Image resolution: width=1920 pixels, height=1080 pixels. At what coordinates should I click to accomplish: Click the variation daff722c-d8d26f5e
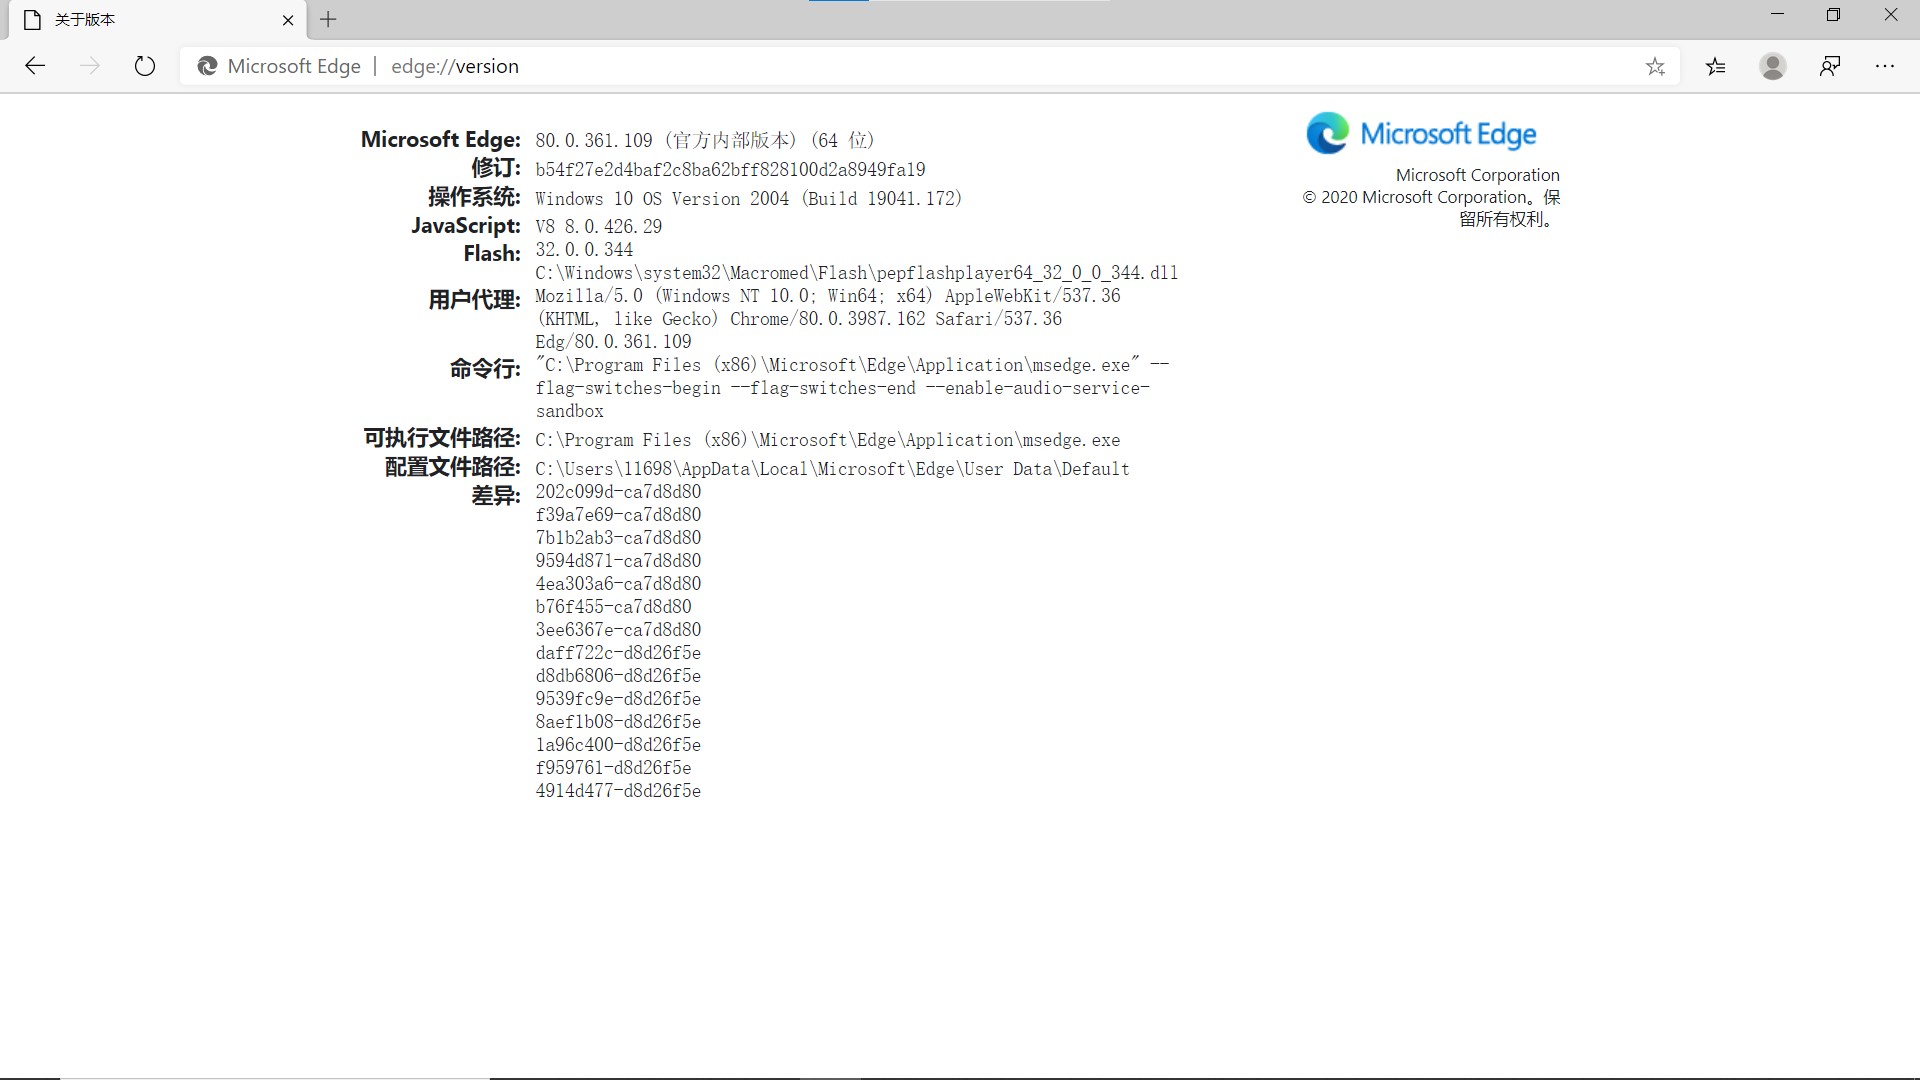point(618,652)
